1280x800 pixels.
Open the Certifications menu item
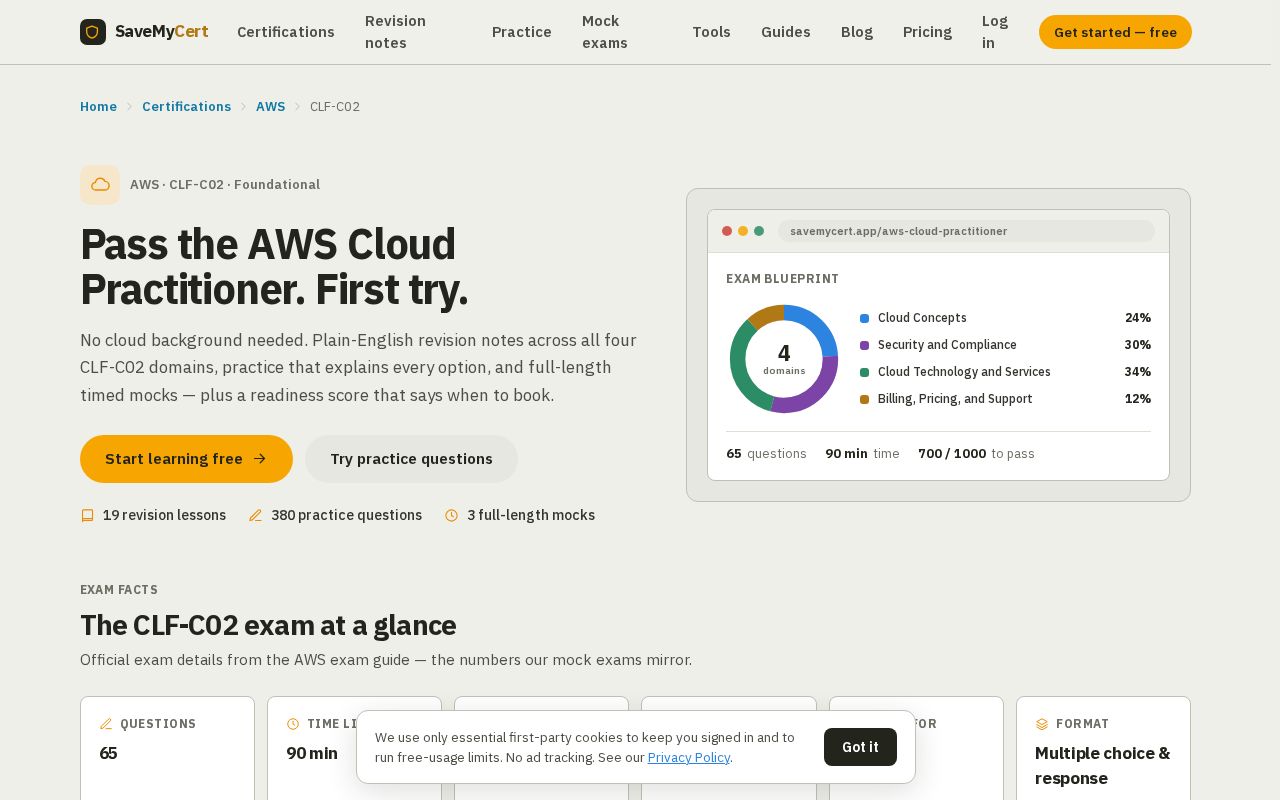[x=286, y=32]
